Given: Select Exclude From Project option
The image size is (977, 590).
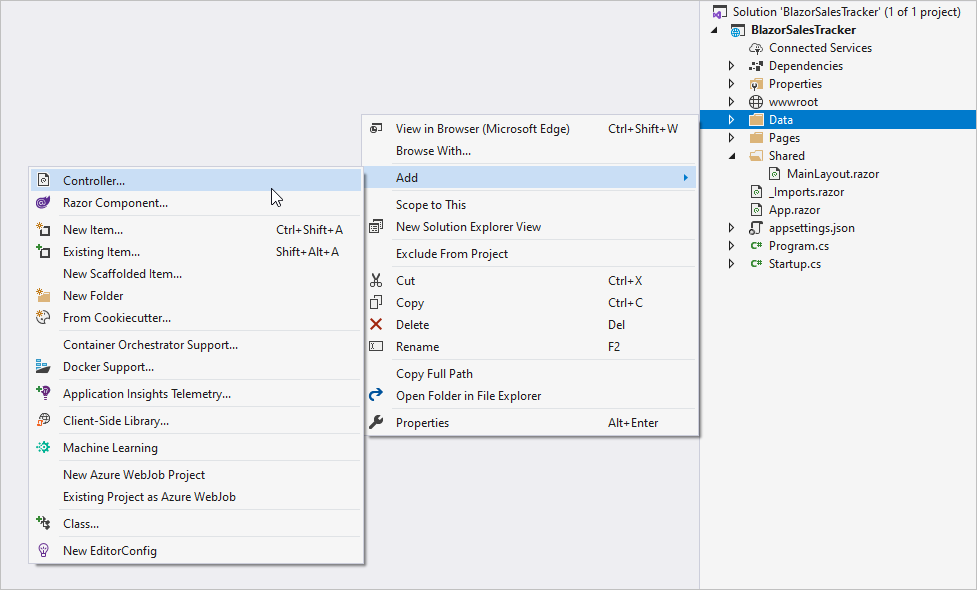Looking at the screenshot, I should point(451,254).
